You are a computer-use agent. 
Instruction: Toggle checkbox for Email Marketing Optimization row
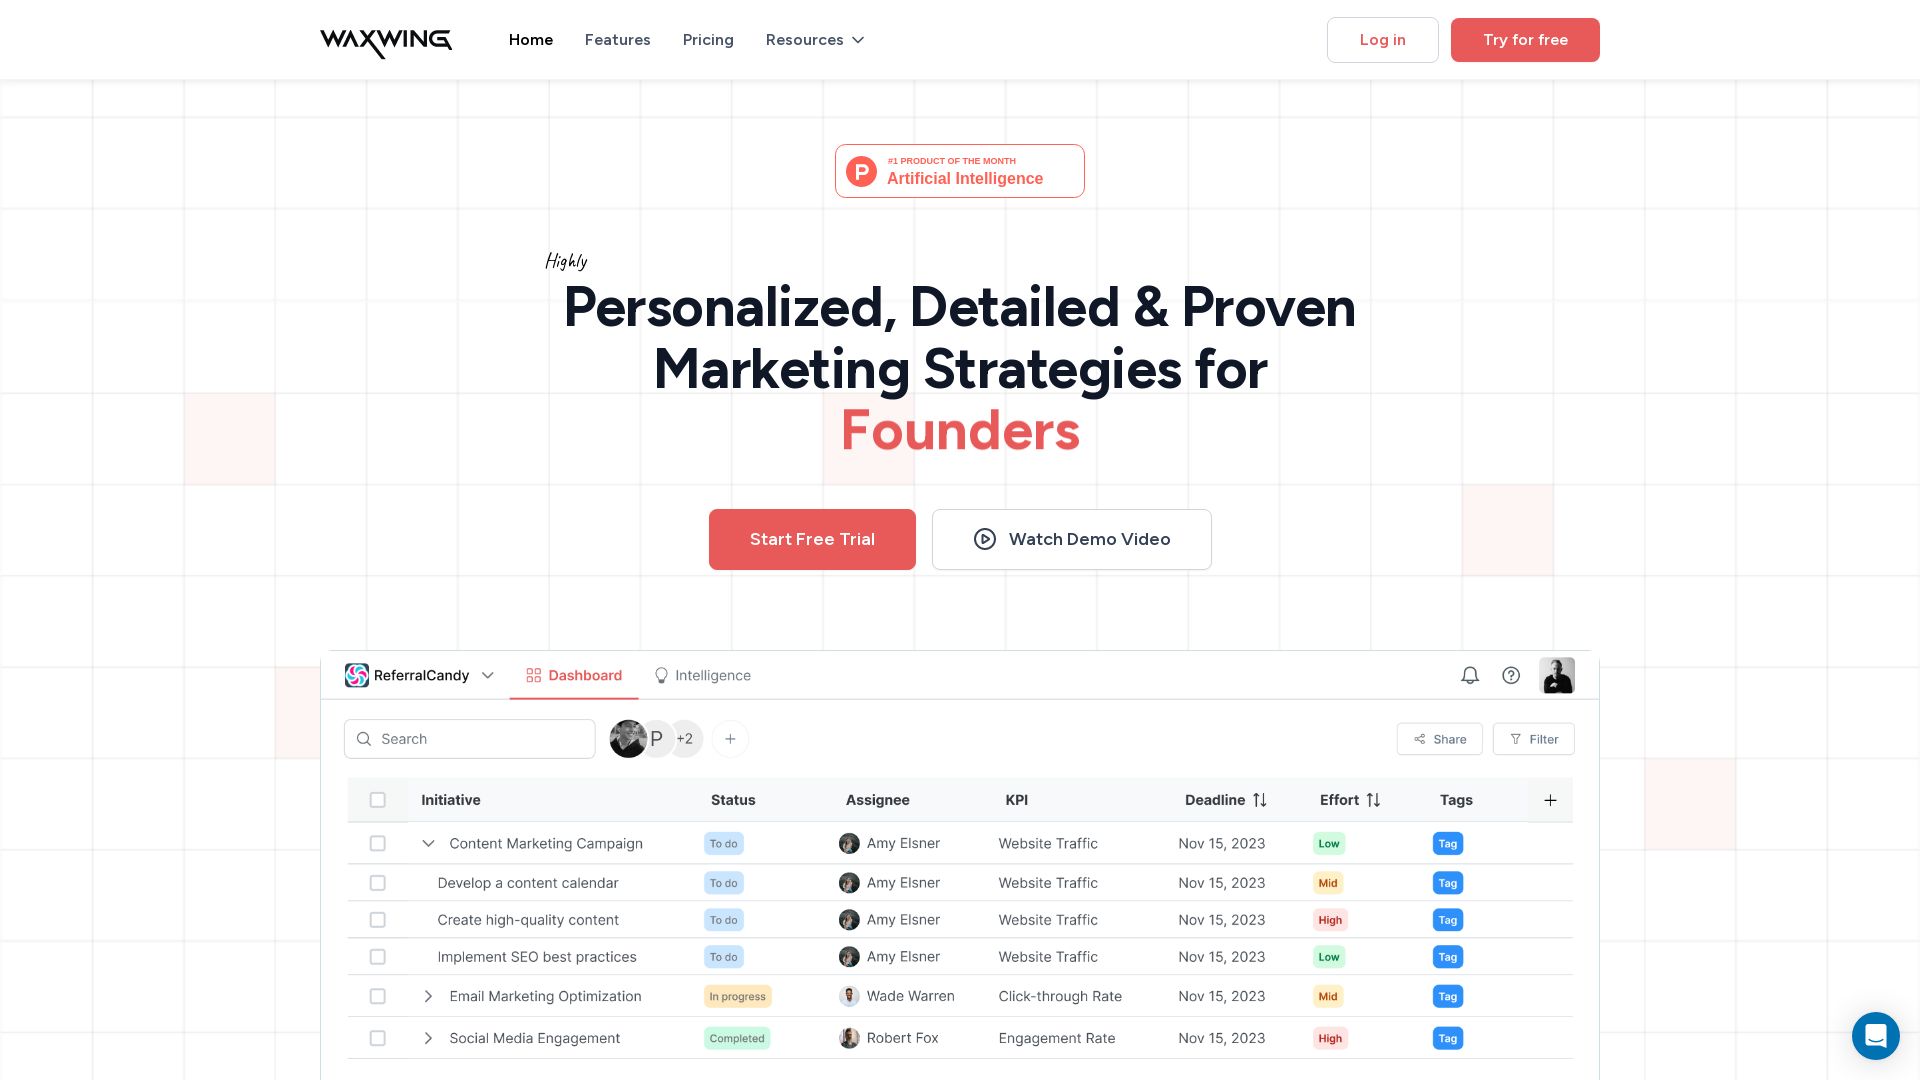pos(378,996)
